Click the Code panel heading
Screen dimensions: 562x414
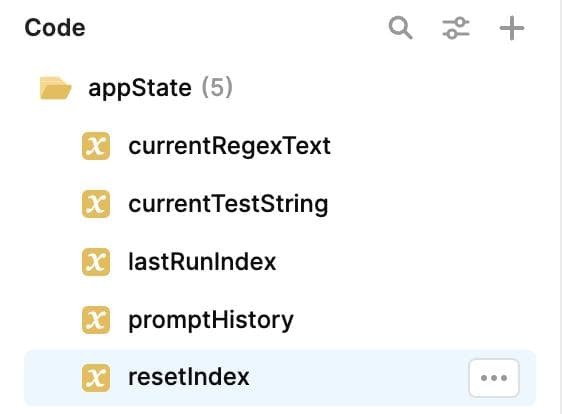tap(55, 28)
